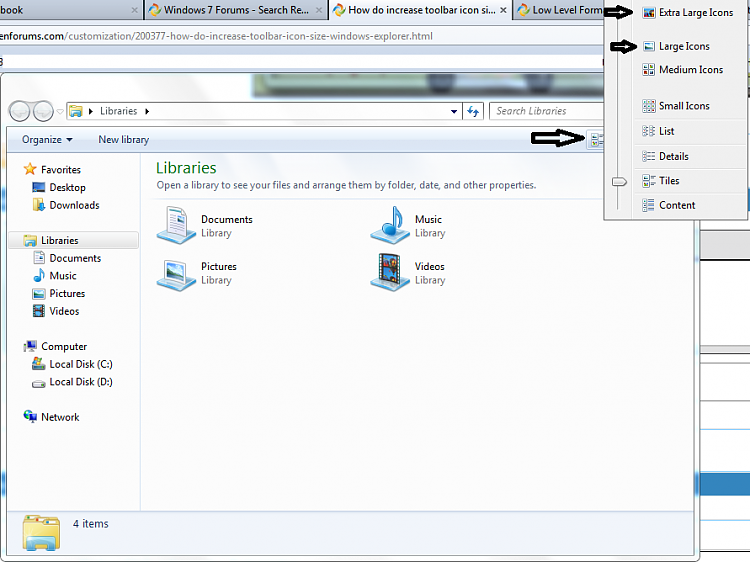
Task: Click the Downloads folder icon
Action: [39, 205]
